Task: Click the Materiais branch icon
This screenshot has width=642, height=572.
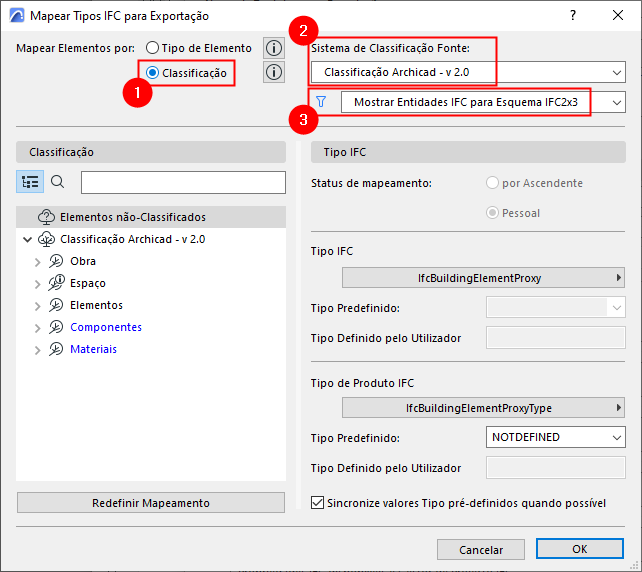Action: point(56,349)
